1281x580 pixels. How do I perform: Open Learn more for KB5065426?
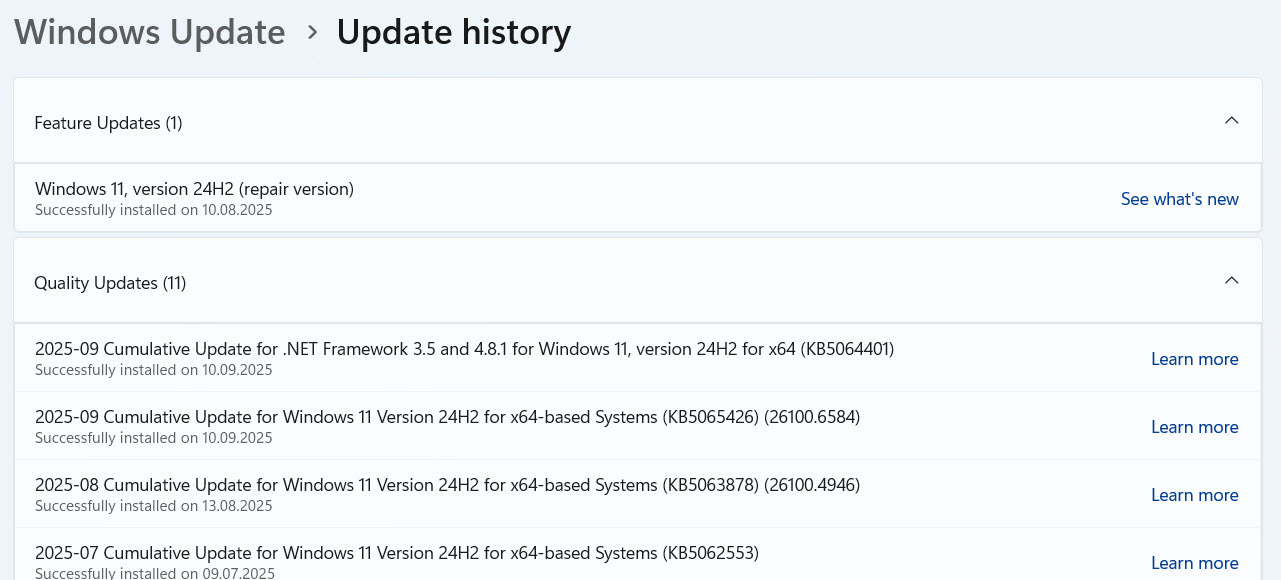click(1195, 427)
